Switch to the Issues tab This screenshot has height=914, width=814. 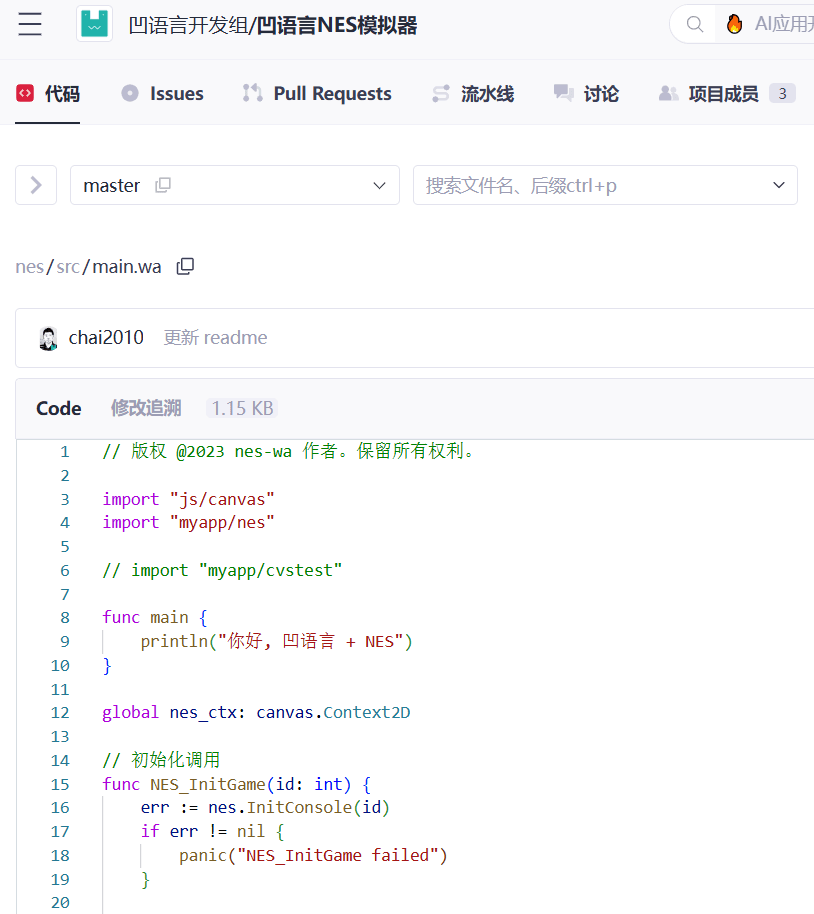click(x=162, y=94)
